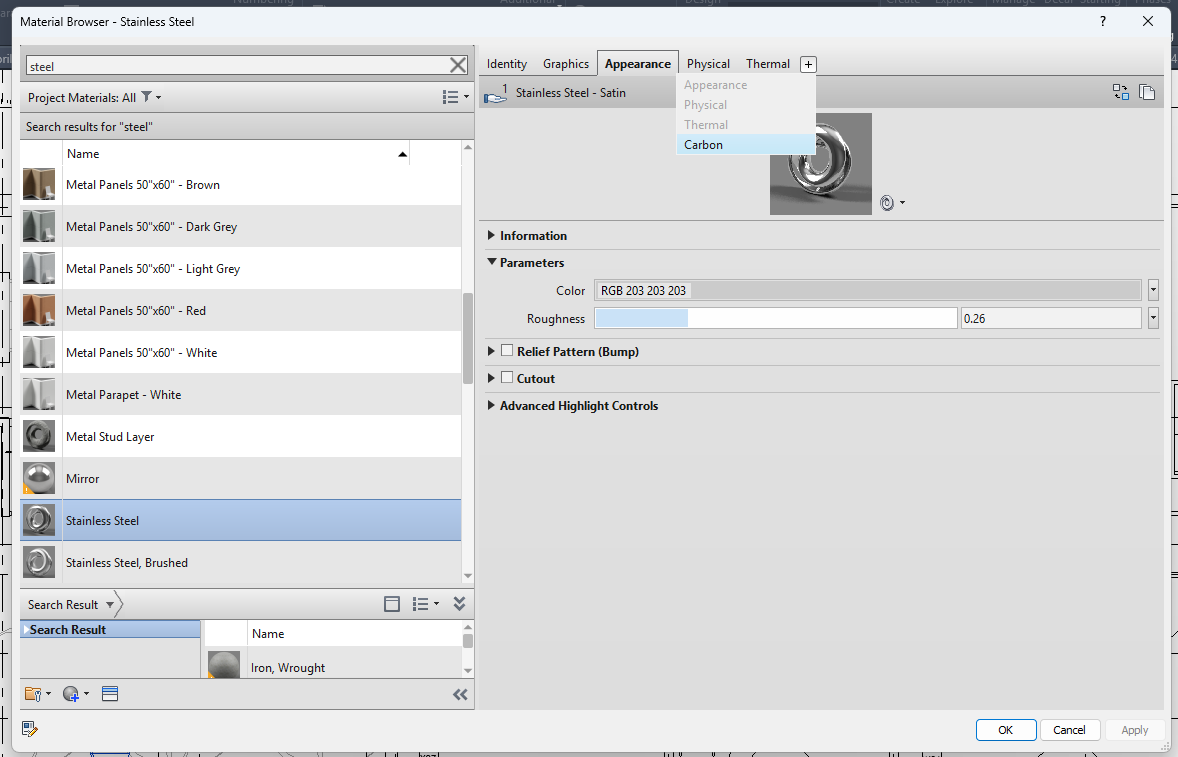This screenshot has height=757, width=1178.
Task: Enable the Relief Pattern (Bump) checkbox
Action: (507, 351)
